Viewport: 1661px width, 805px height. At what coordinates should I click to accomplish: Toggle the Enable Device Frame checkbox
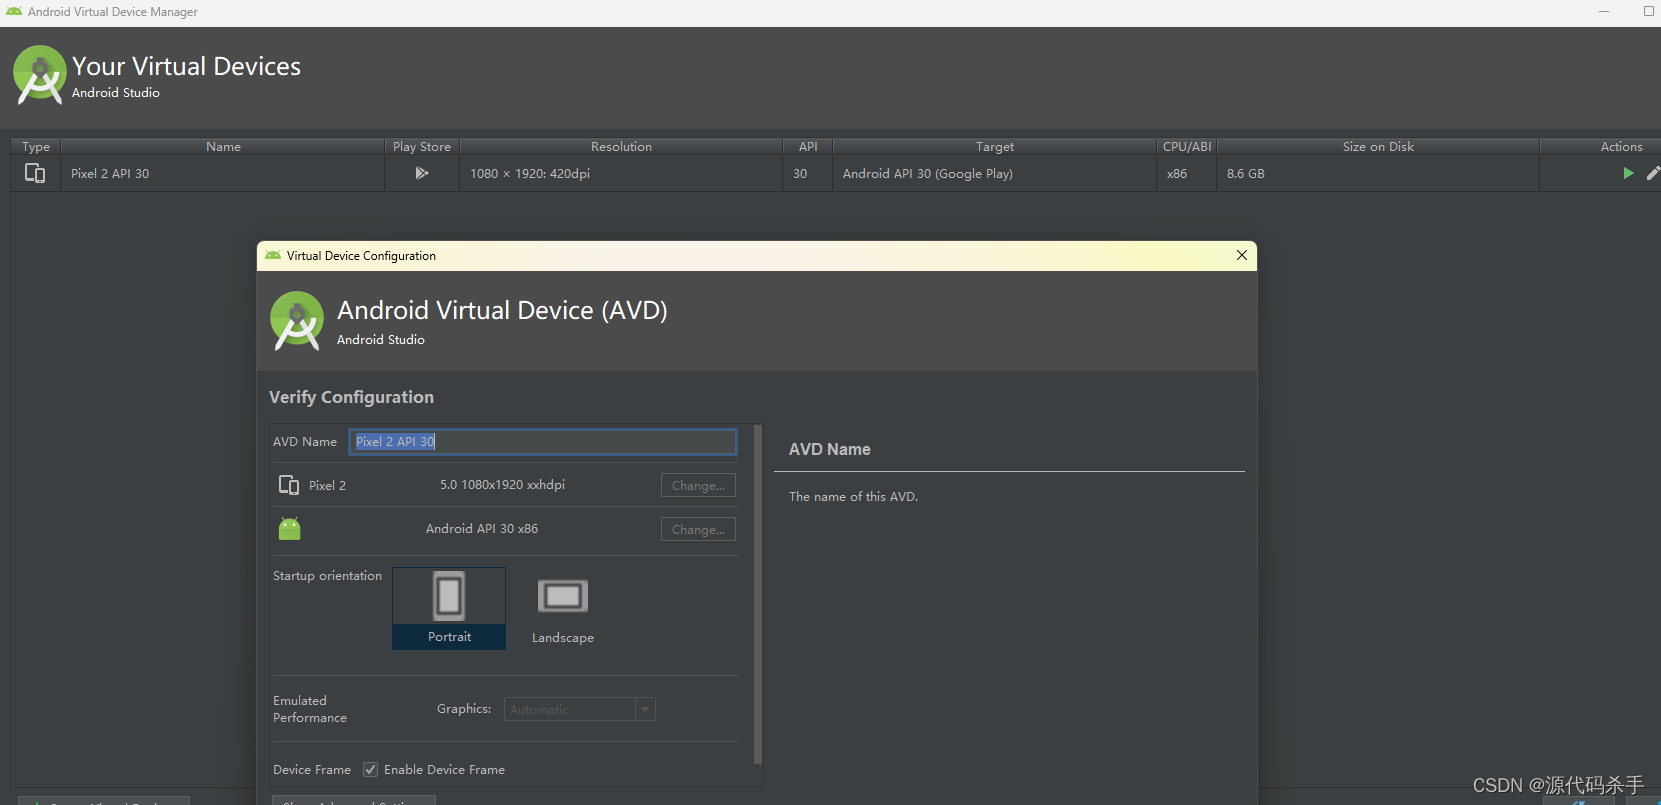click(371, 769)
